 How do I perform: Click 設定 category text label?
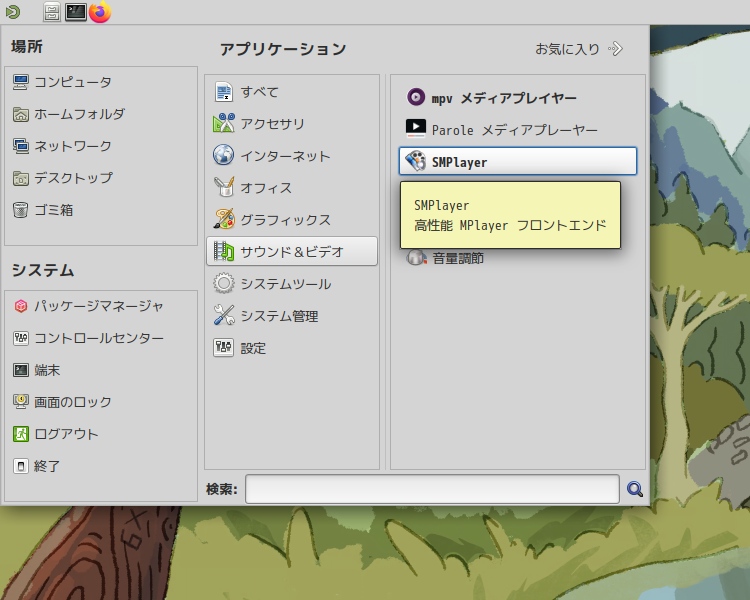(x=253, y=348)
